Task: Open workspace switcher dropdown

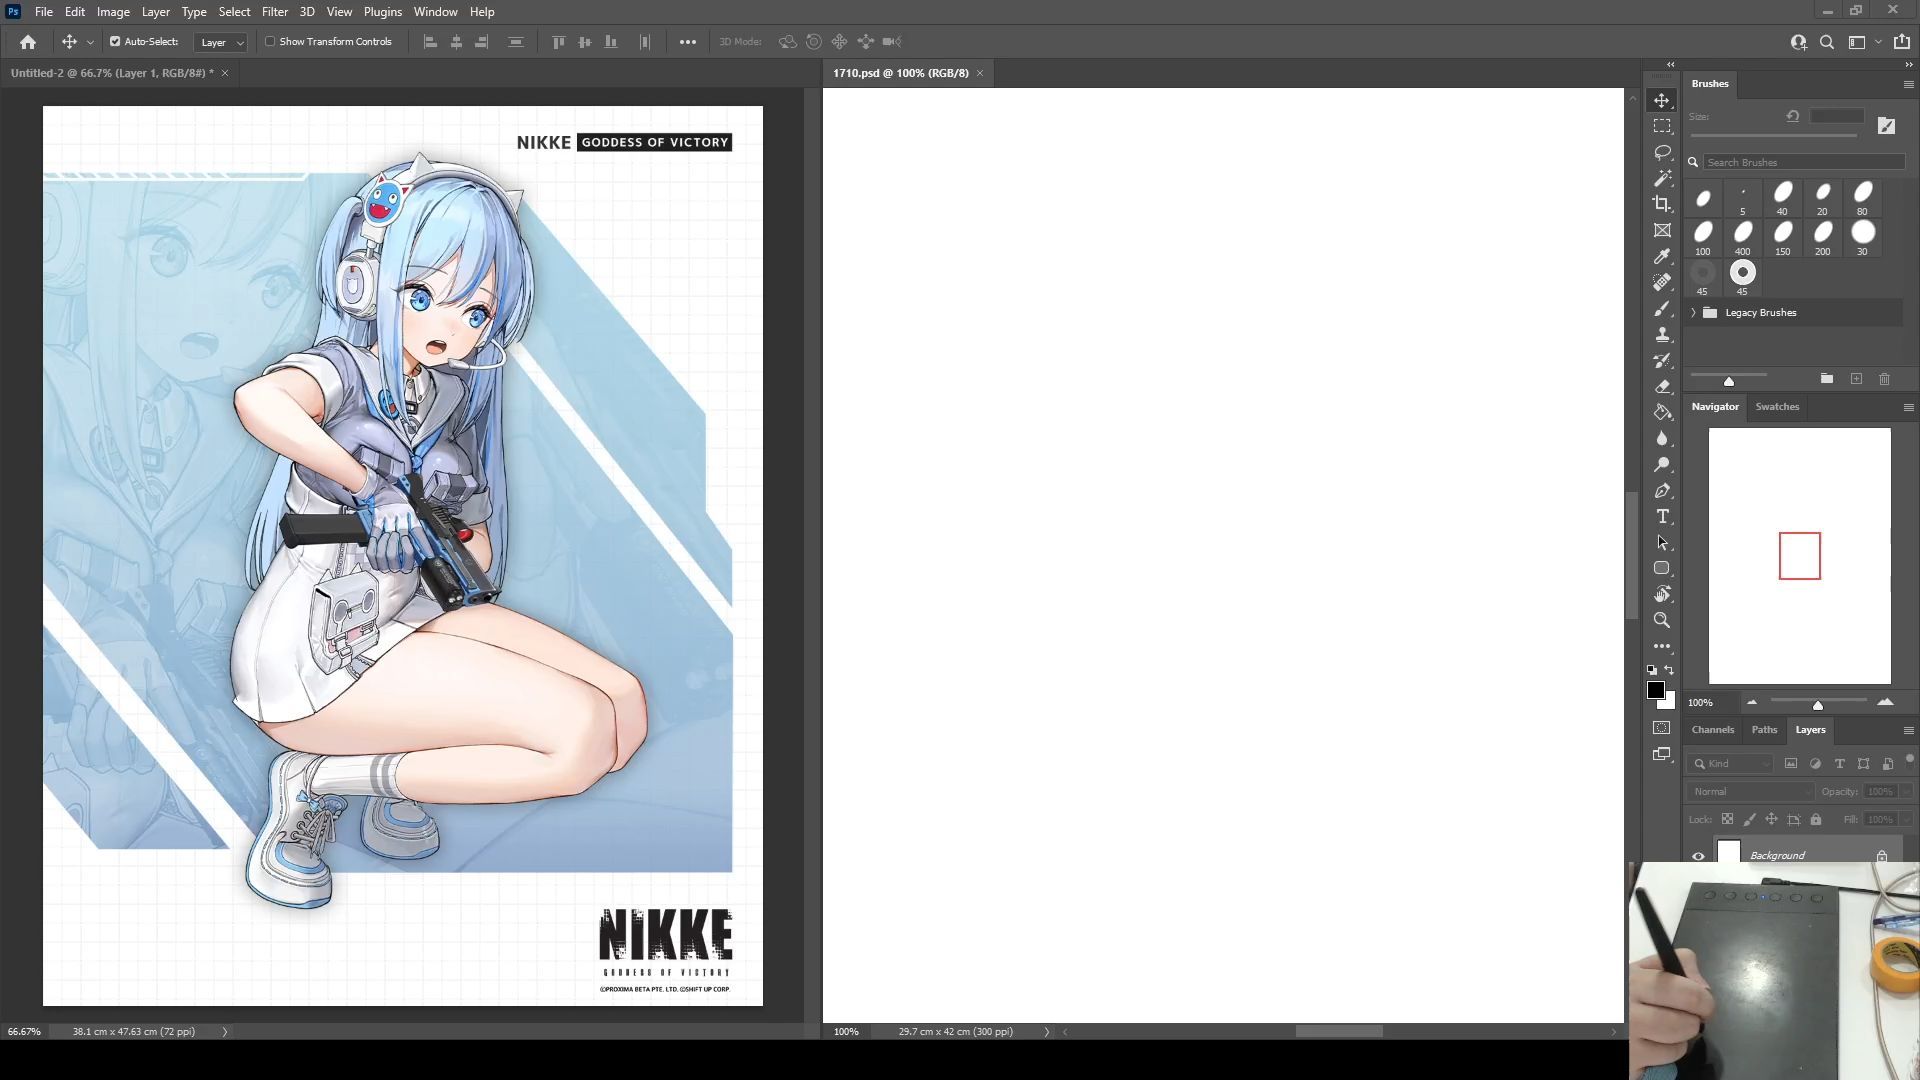Action: coord(1863,42)
